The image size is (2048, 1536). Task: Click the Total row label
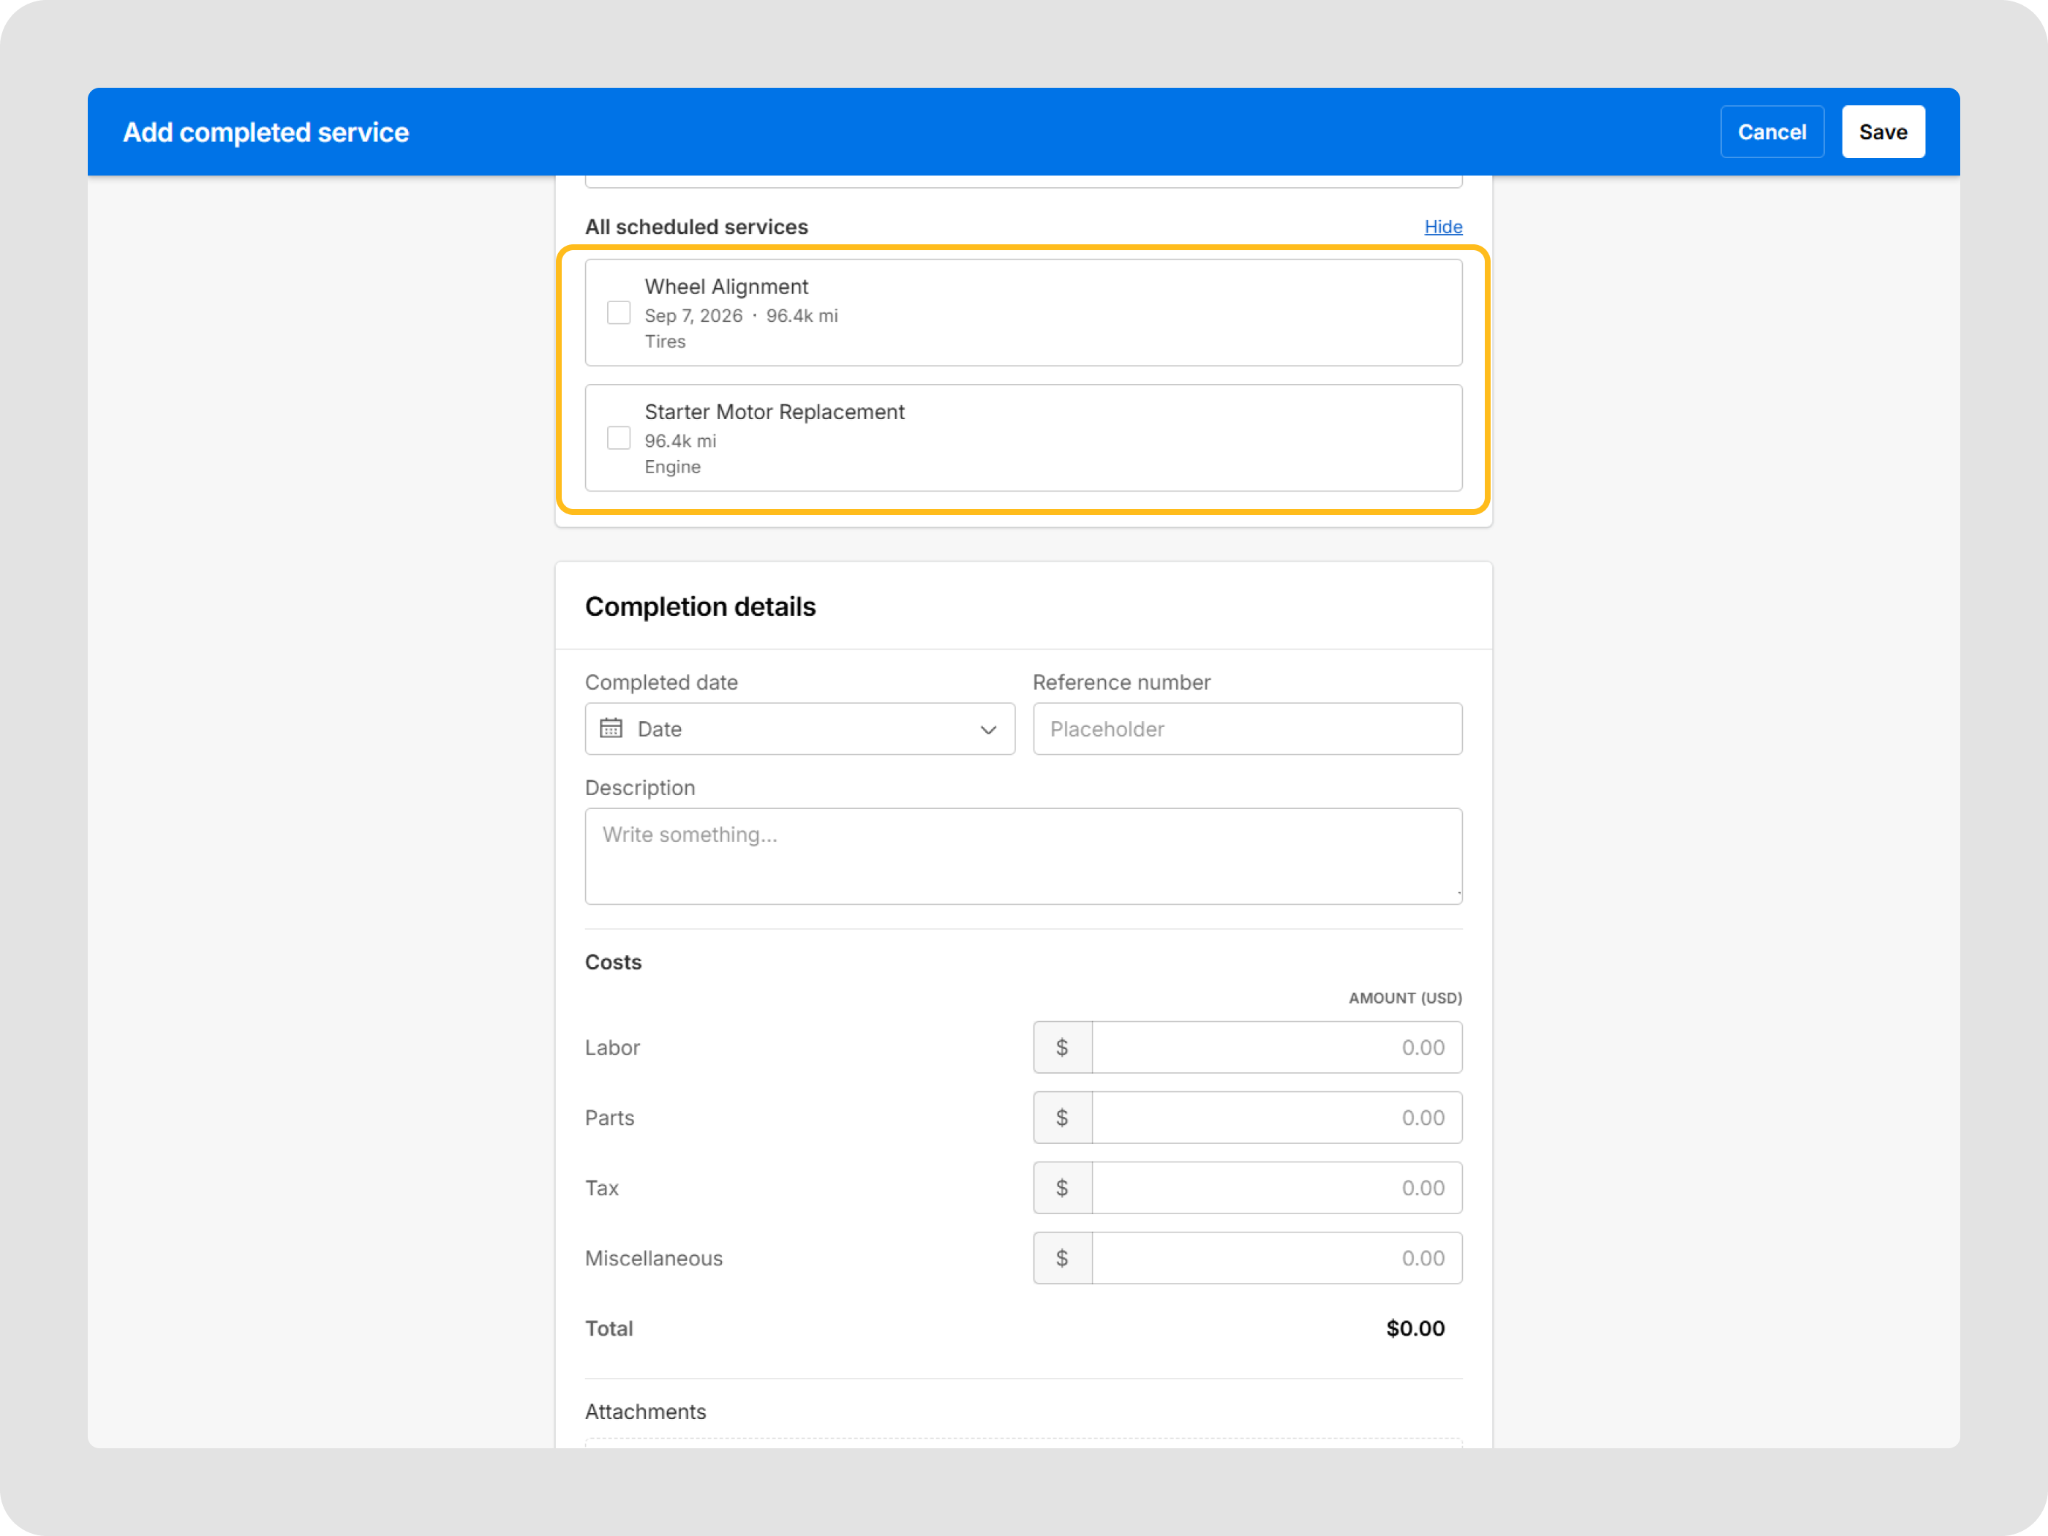coord(609,1328)
